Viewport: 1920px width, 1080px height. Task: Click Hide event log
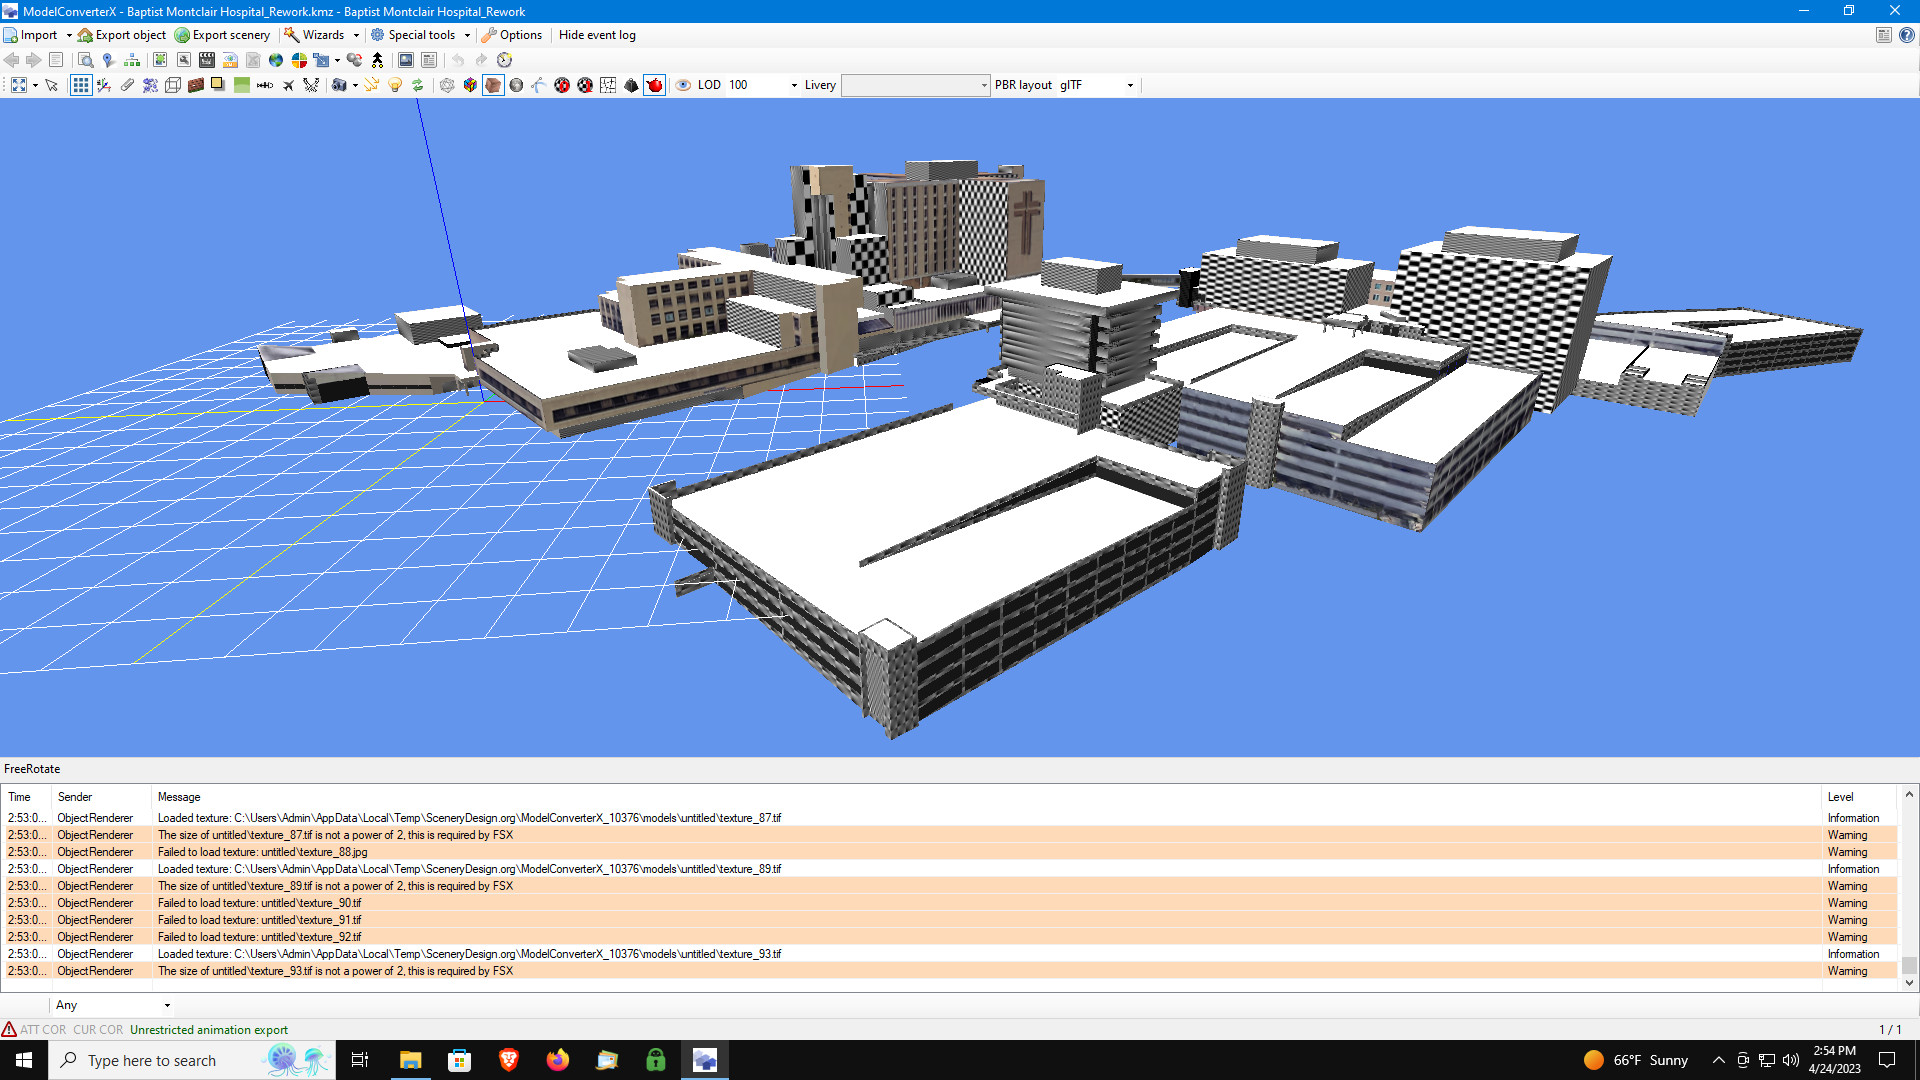pos(597,35)
